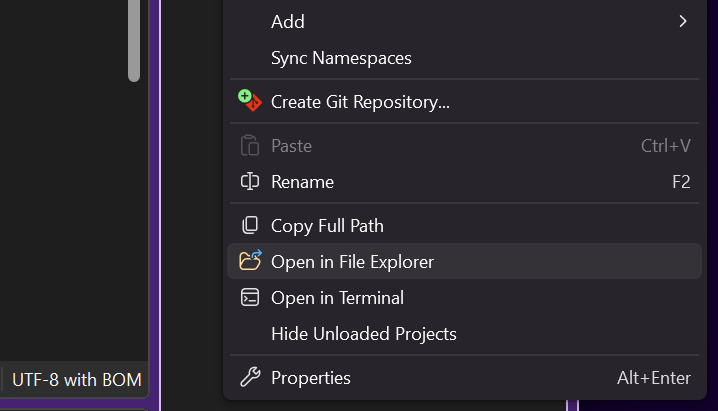Image resolution: width=718 pixels, height=411 pixels.
Task: Select Sync Namespaces
Action: (x=341, y=58)
